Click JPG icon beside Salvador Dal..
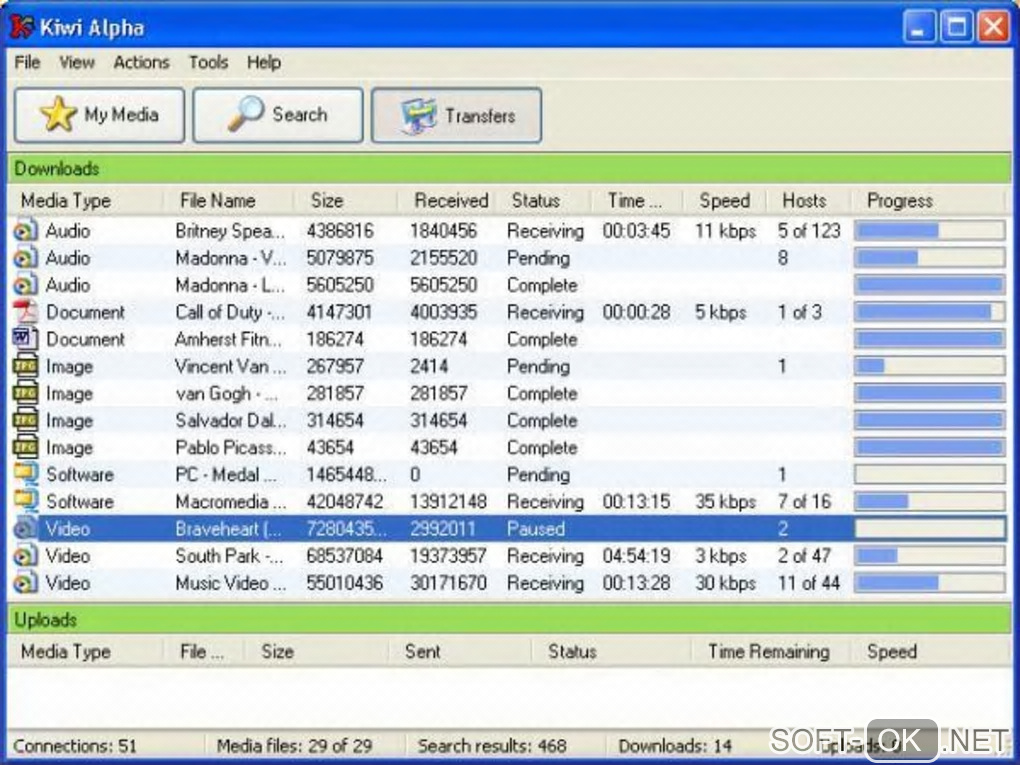The height and width of the screenshot is (765, 1020). pyautogui.click(x=25, y=420)
